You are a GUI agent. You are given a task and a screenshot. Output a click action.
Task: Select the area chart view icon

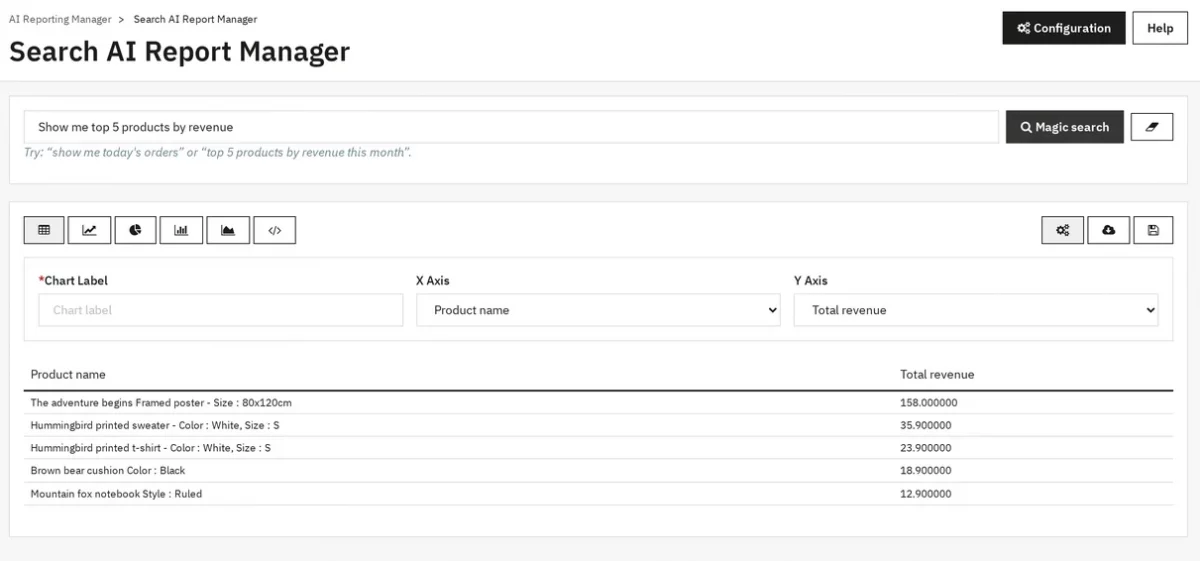(x=228, y=230)
